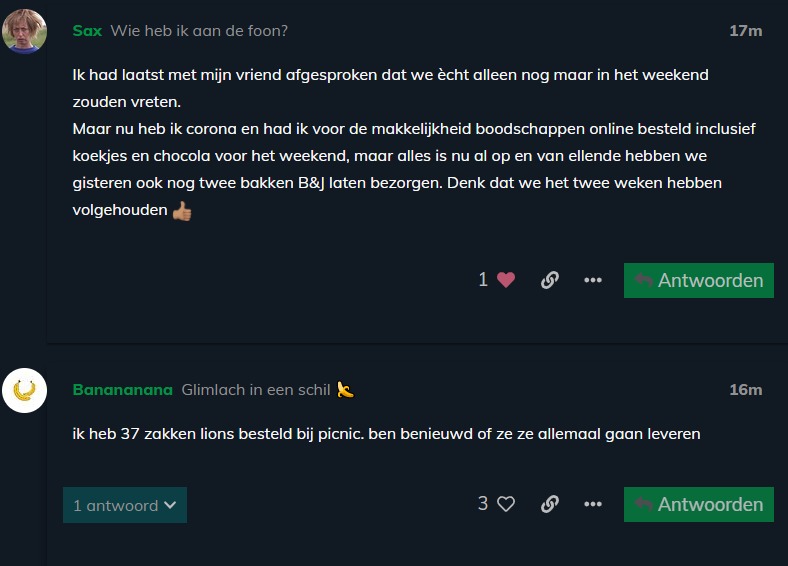This screenshot has width=788, height=566.
Task: Expand the 1 antwoord replies
Action: 125,505
